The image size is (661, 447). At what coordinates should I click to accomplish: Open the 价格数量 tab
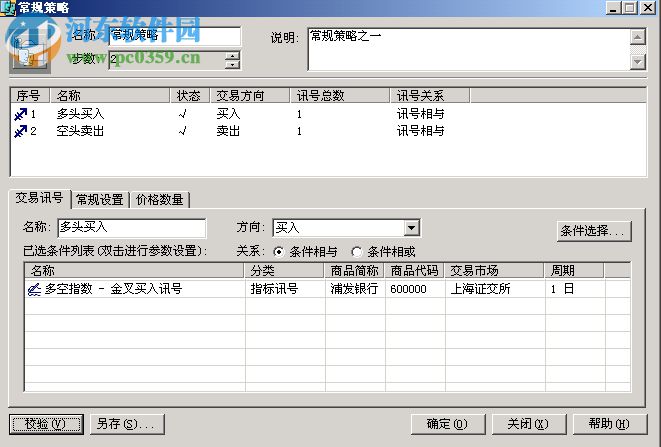[x=160, y=199]
